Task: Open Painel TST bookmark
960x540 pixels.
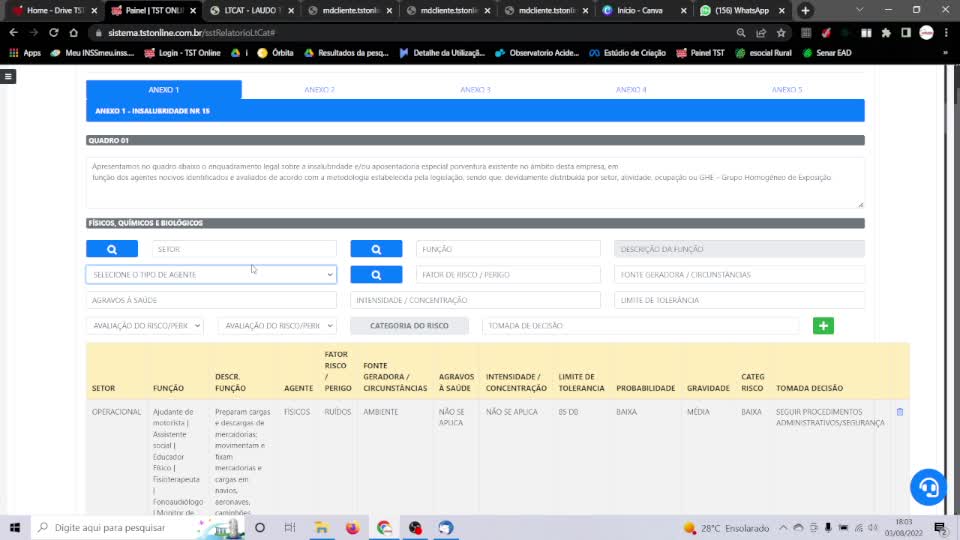Action: 700,53
